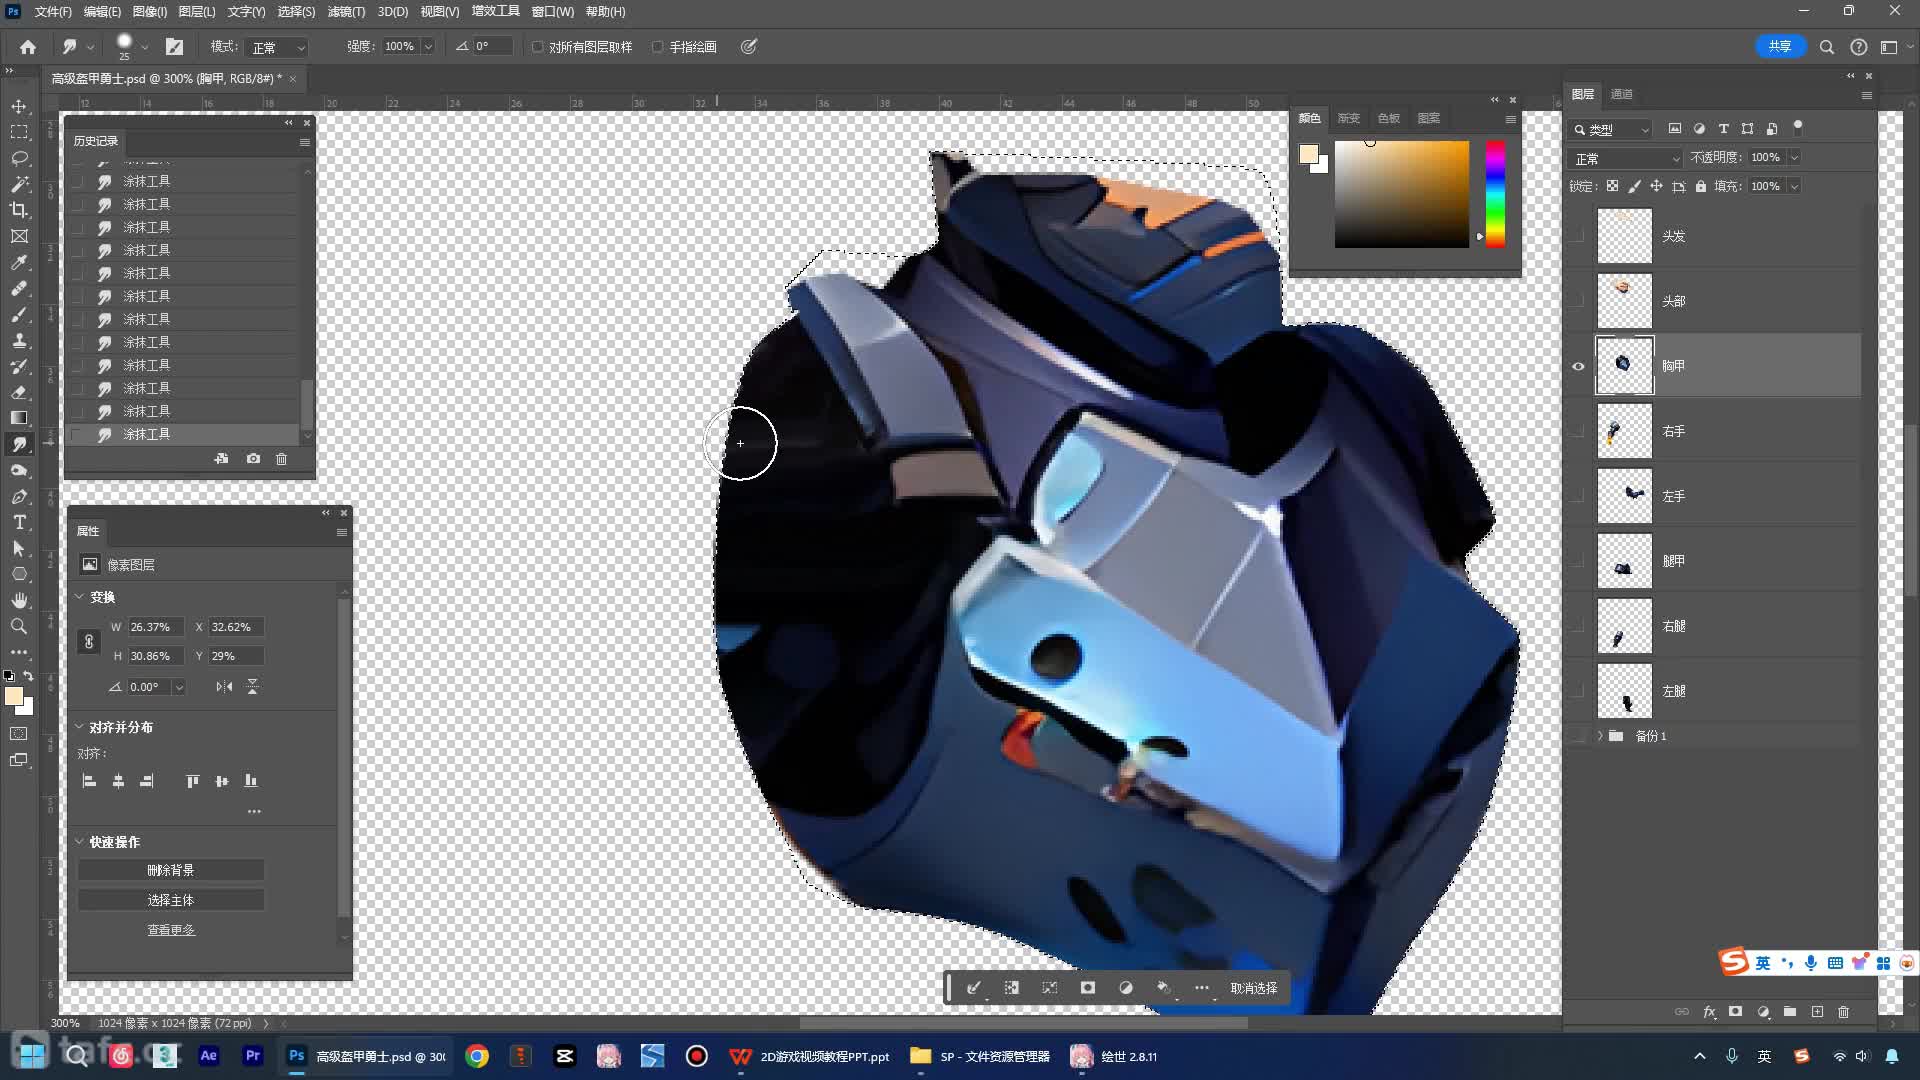Click lock all icon in Layers panel
Viewport: 1920px width, 1080px height.
point(1701,186)
